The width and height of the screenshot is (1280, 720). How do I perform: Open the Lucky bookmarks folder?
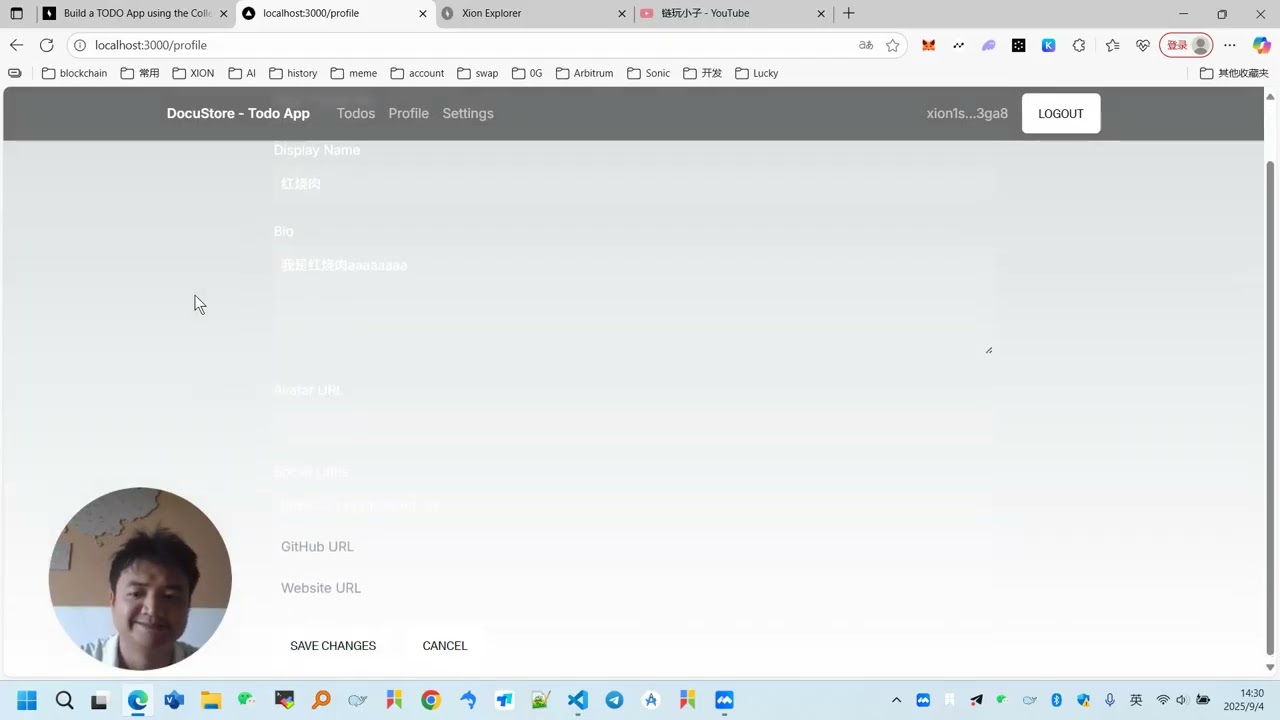757,73
